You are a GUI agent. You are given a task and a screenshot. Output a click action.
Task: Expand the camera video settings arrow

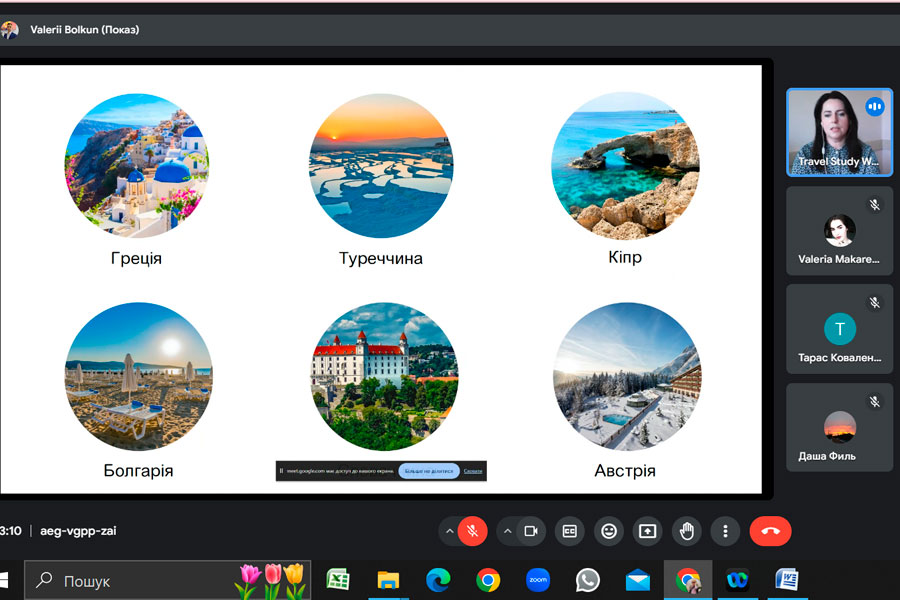pyautogui.click(x=507, y=531)
